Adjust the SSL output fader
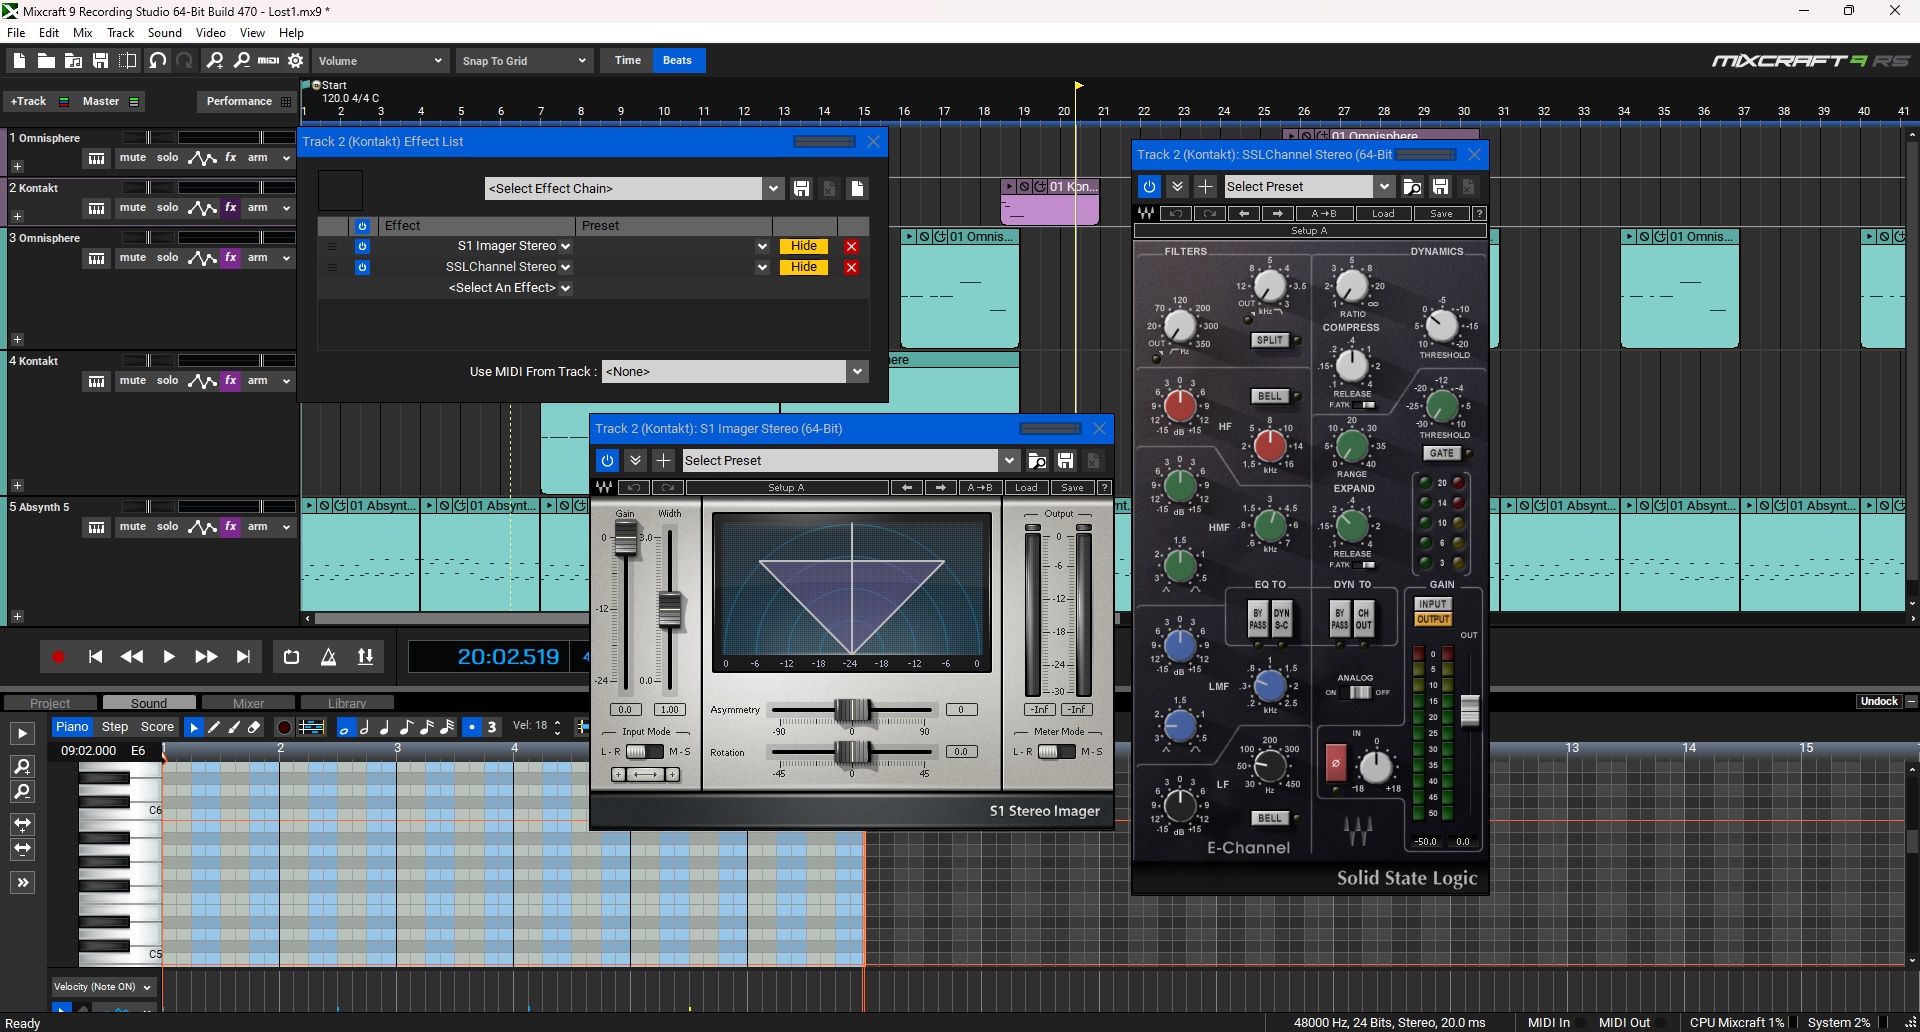The width and height of the screenshot is (1920, 1032). (1469, 710)
